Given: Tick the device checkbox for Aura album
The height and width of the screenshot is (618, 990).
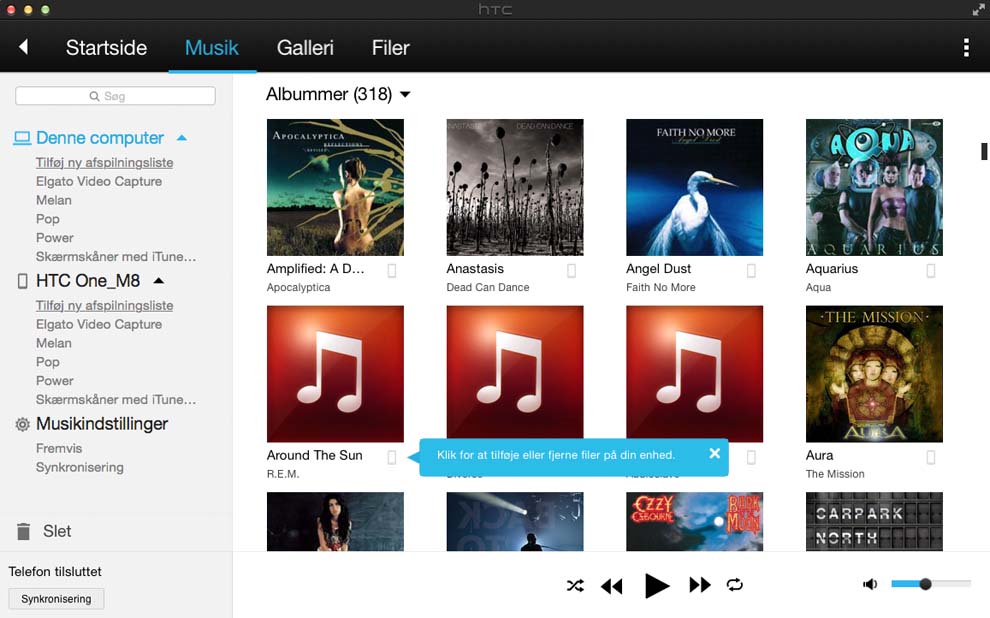Looking at the screenshot, I should tap(931, 457).
